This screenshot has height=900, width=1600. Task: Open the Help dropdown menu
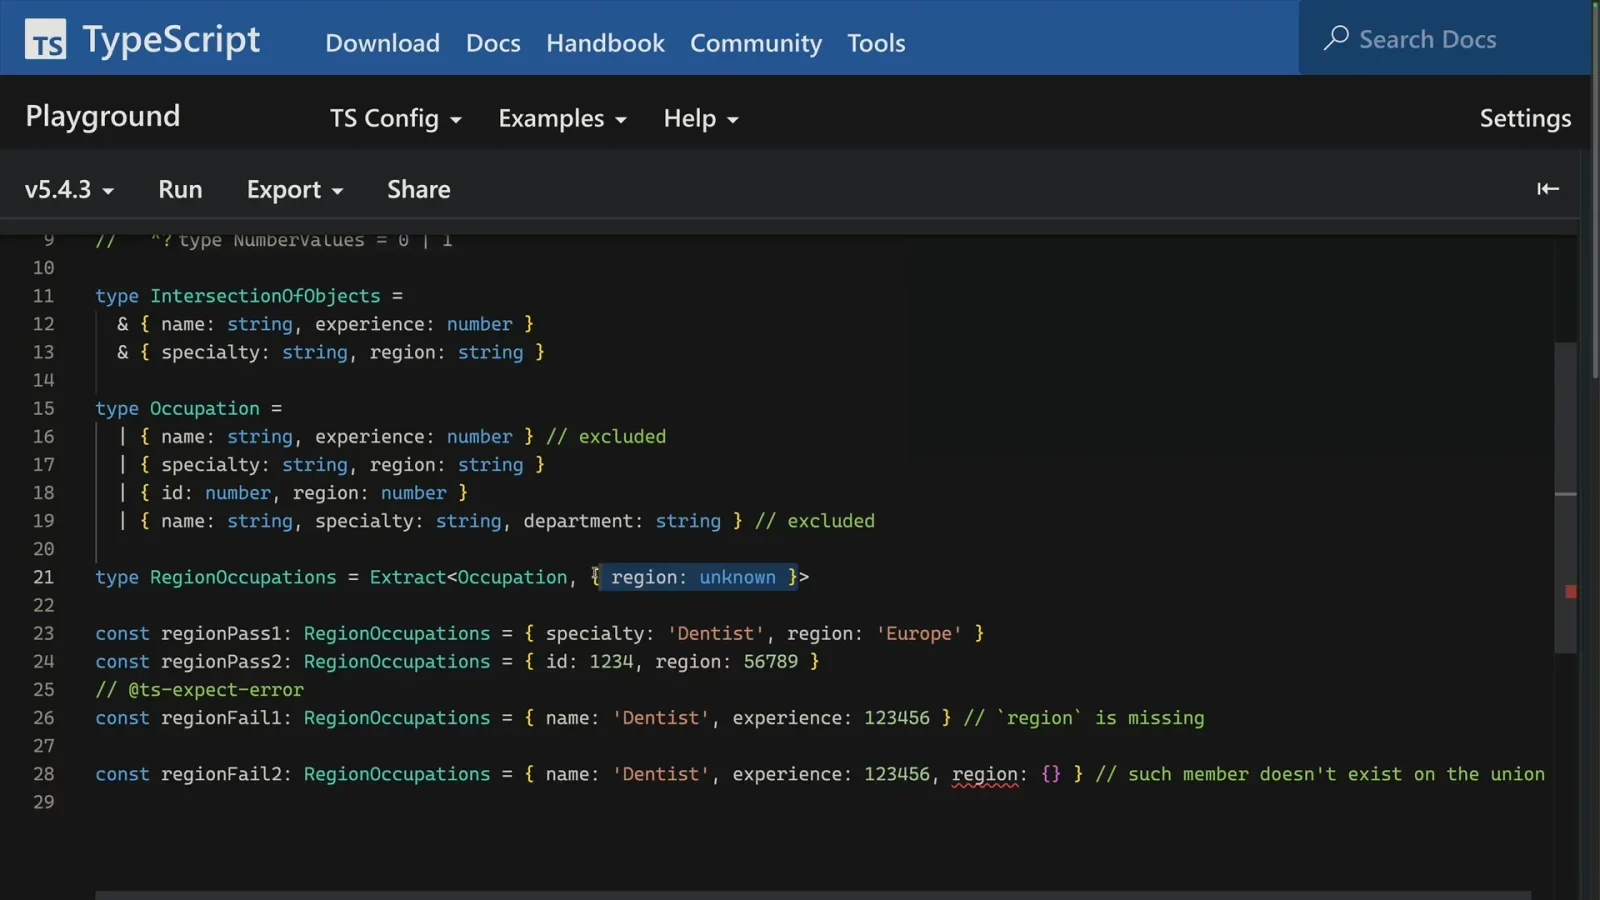click(x=701, y=118)
